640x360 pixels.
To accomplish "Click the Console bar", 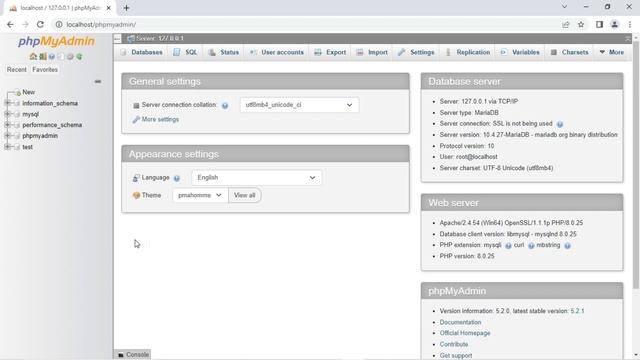I will [x=133, y=355].
